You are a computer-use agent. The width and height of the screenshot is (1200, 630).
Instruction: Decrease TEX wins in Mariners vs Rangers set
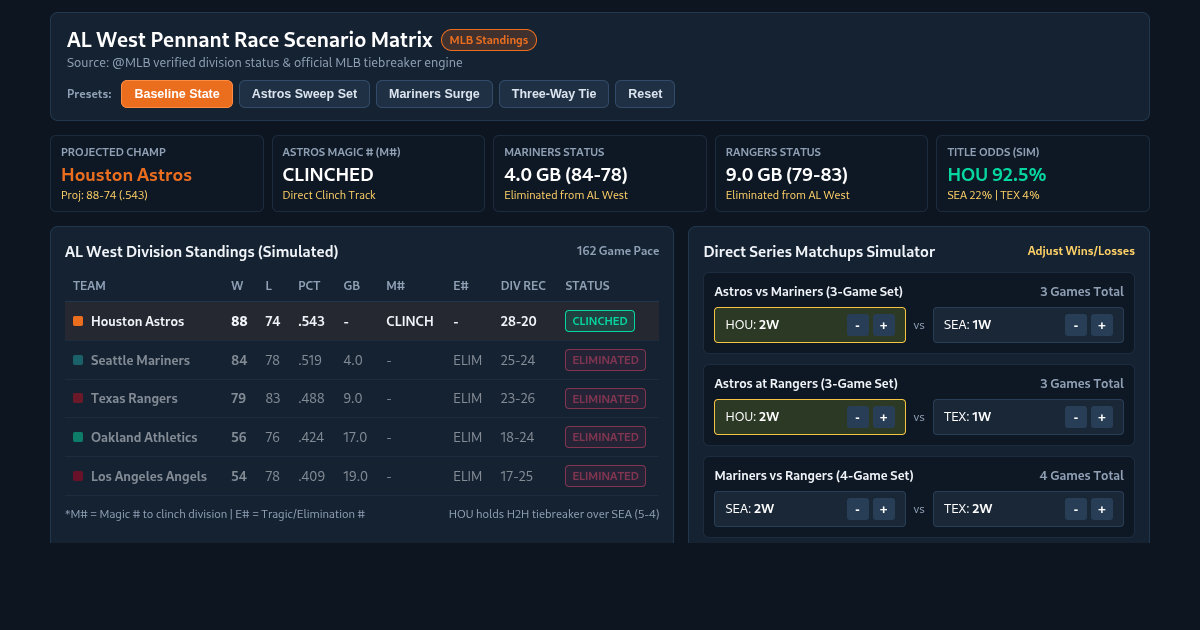tap(1076, 509)
